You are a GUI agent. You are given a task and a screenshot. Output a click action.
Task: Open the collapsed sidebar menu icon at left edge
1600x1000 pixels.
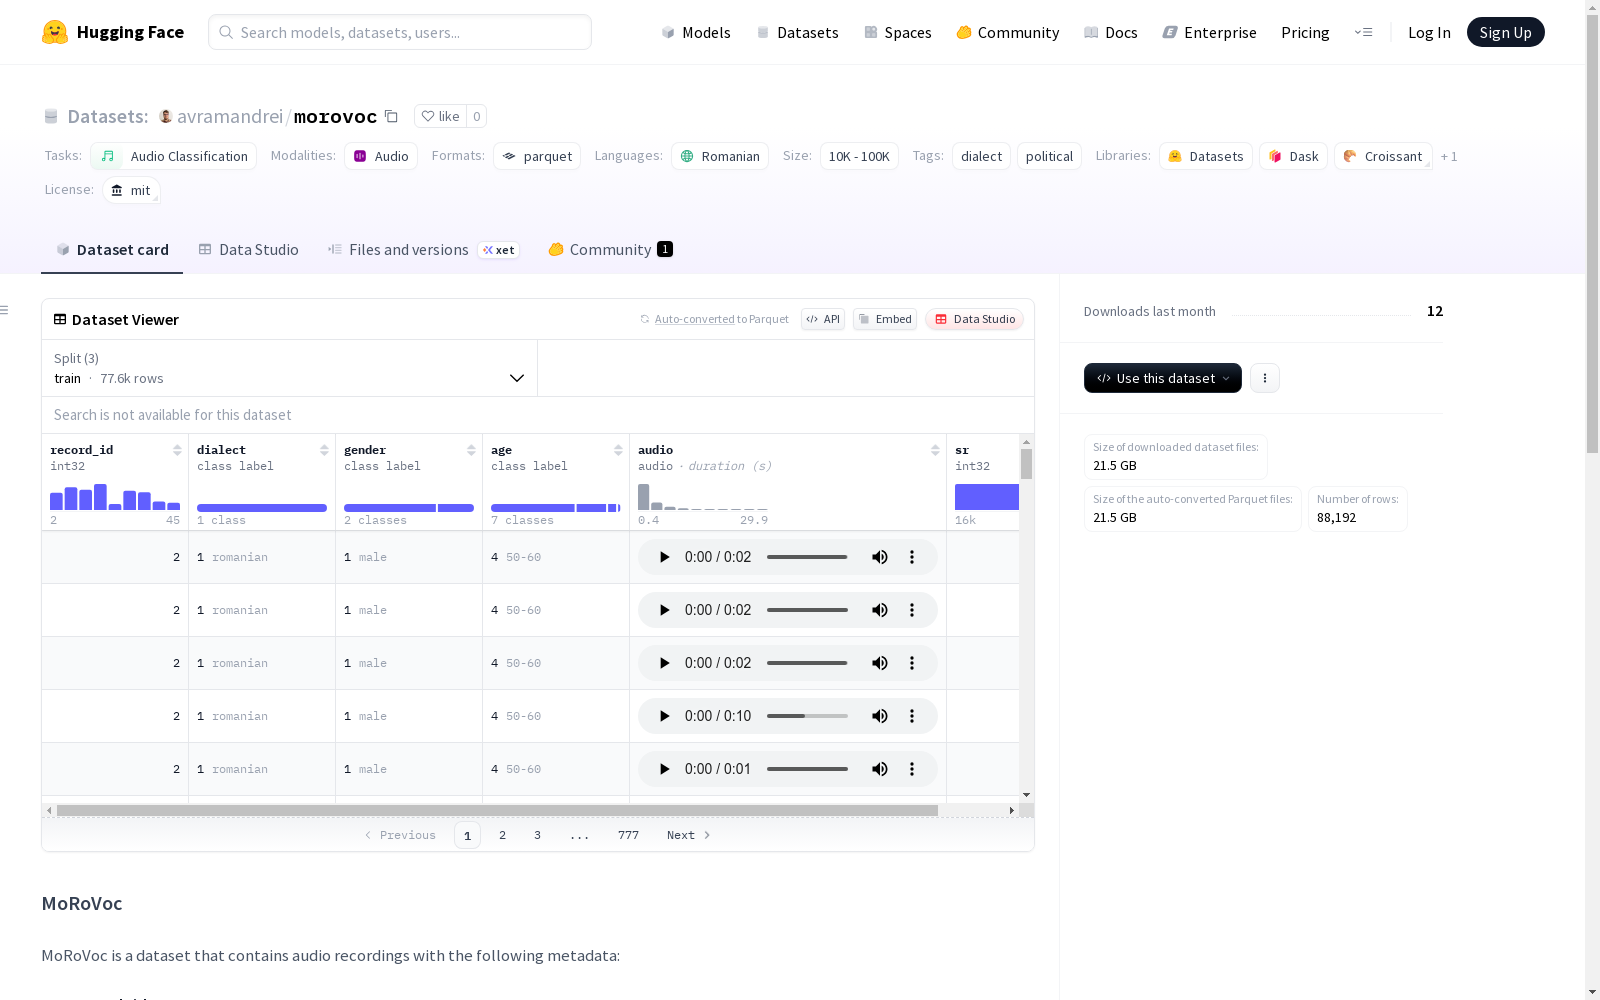point(4,310)
